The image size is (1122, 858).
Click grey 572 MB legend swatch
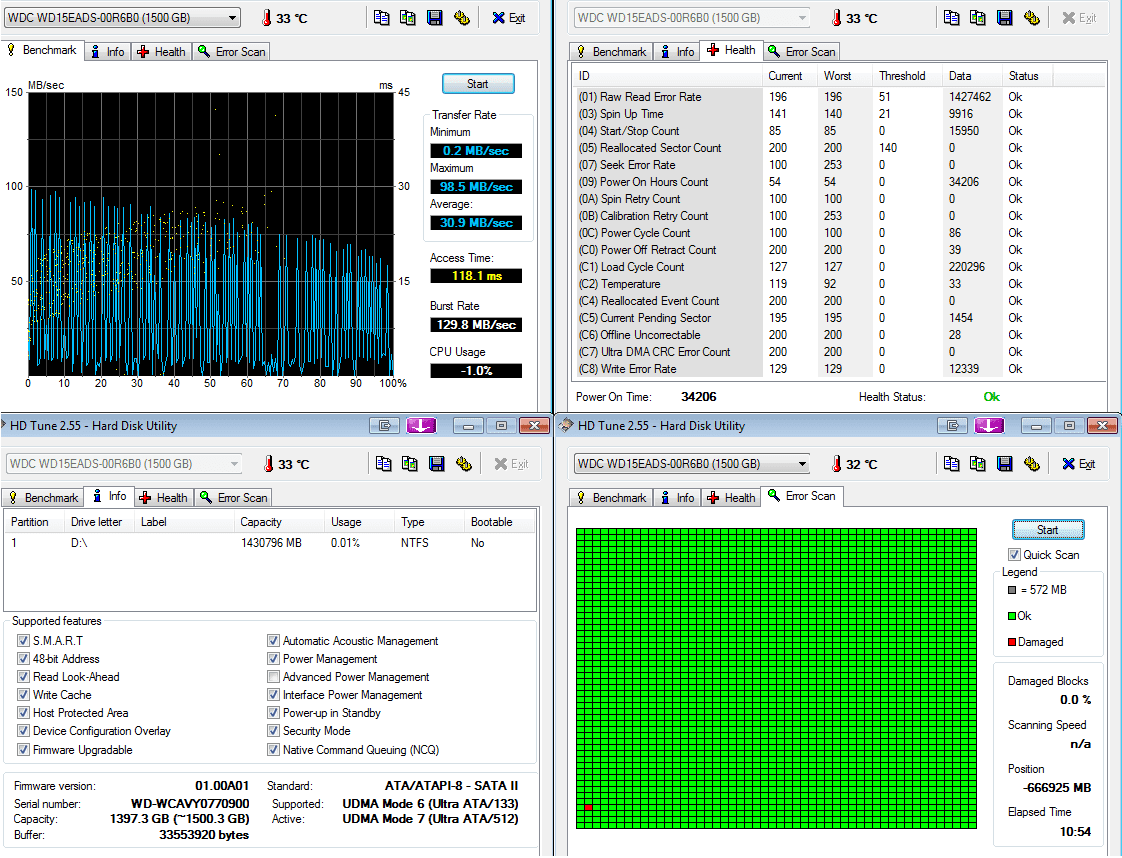coord(1012,590)
